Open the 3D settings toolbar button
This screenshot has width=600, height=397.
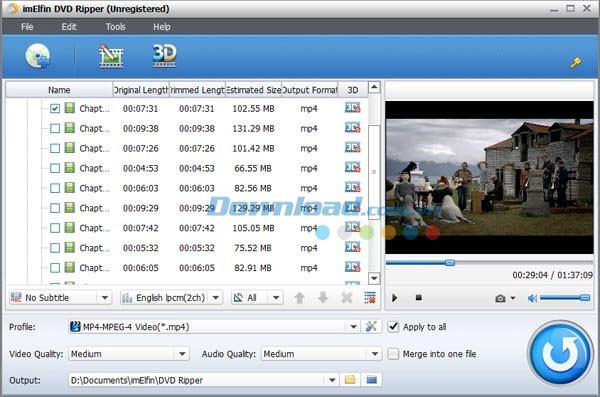coord(164,56)
